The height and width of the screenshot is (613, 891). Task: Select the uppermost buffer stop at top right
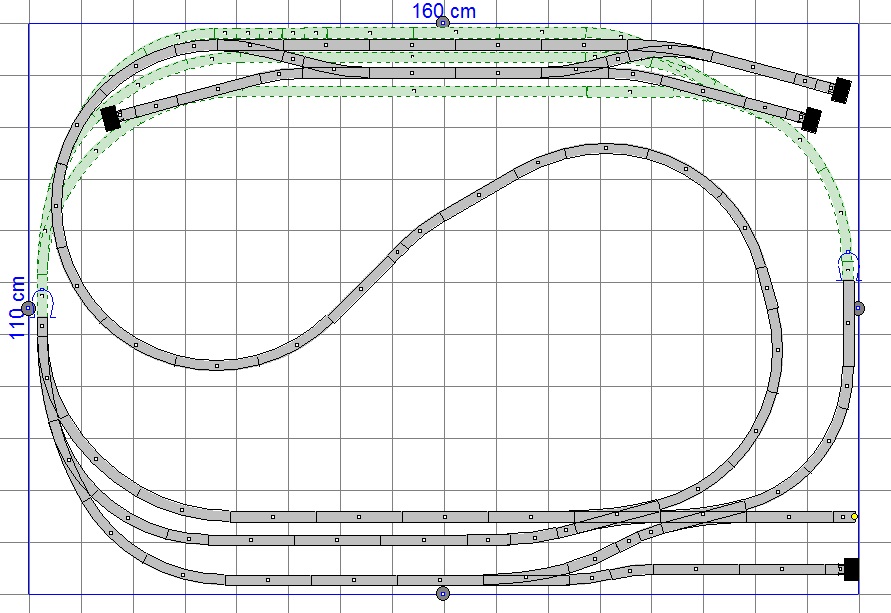(x=841, y=90)
